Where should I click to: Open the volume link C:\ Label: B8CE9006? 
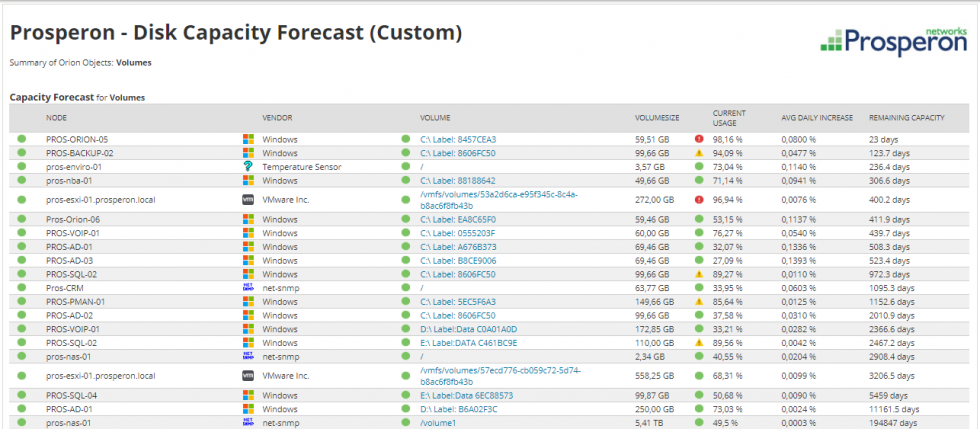pos(458,261)
